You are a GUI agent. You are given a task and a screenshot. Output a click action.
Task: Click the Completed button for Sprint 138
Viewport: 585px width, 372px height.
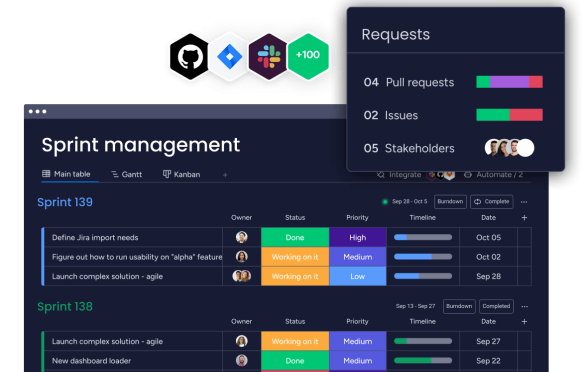(x=496, y=306)
